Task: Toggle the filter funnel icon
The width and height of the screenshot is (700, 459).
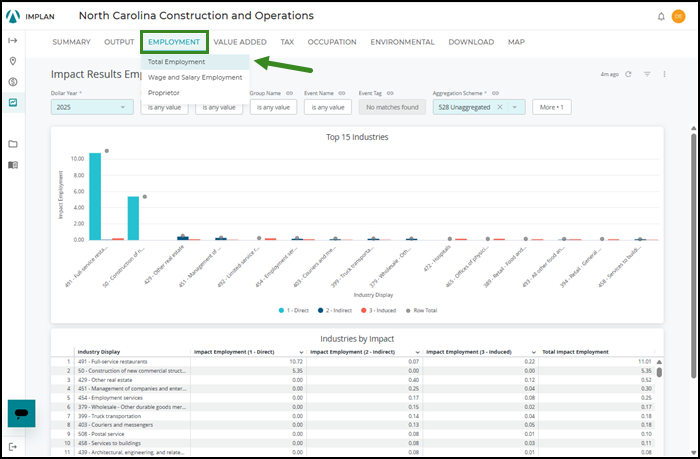Action: point(647,74)
